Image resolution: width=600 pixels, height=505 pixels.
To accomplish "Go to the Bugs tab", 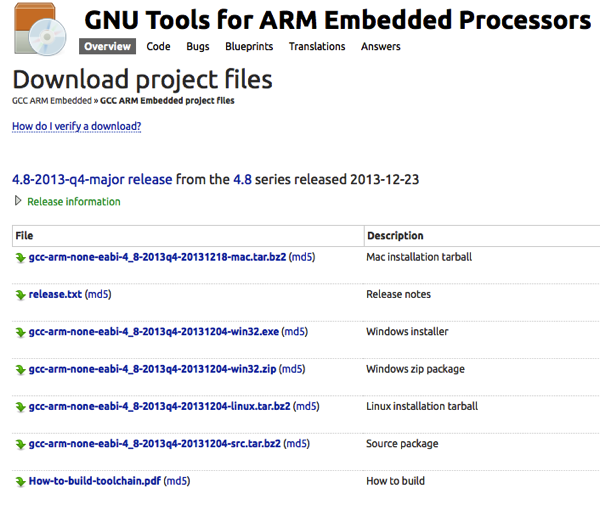I will [198, 47].
